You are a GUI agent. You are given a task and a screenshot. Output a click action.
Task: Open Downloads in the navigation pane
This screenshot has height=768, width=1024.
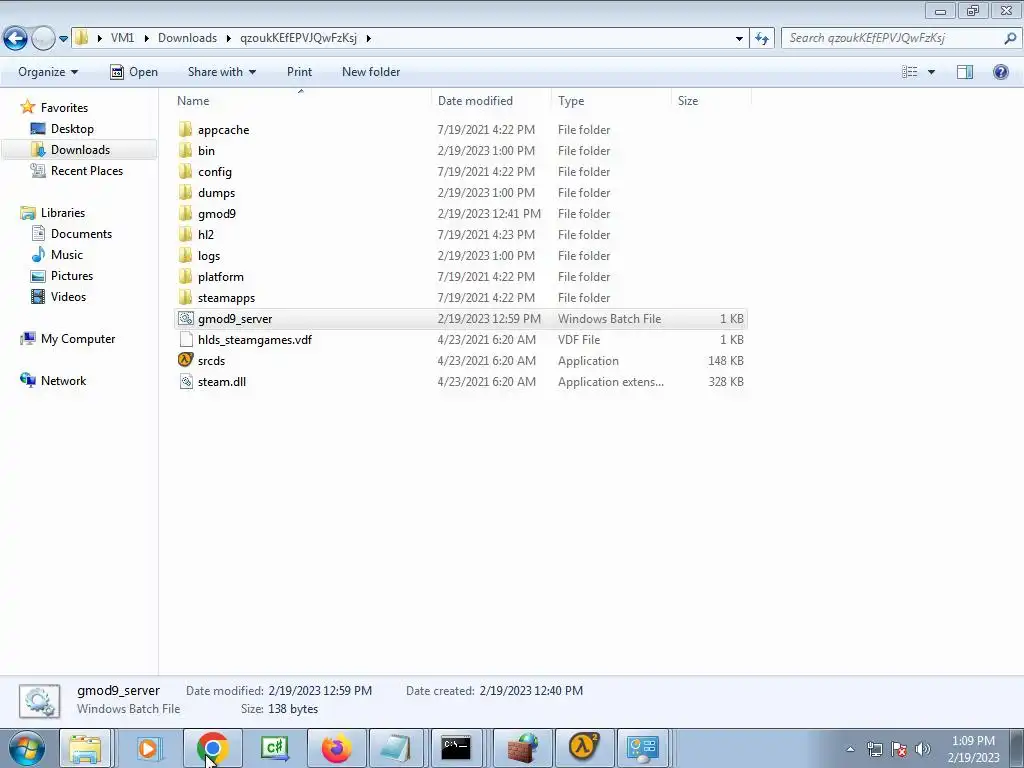(x=80, y=150)
